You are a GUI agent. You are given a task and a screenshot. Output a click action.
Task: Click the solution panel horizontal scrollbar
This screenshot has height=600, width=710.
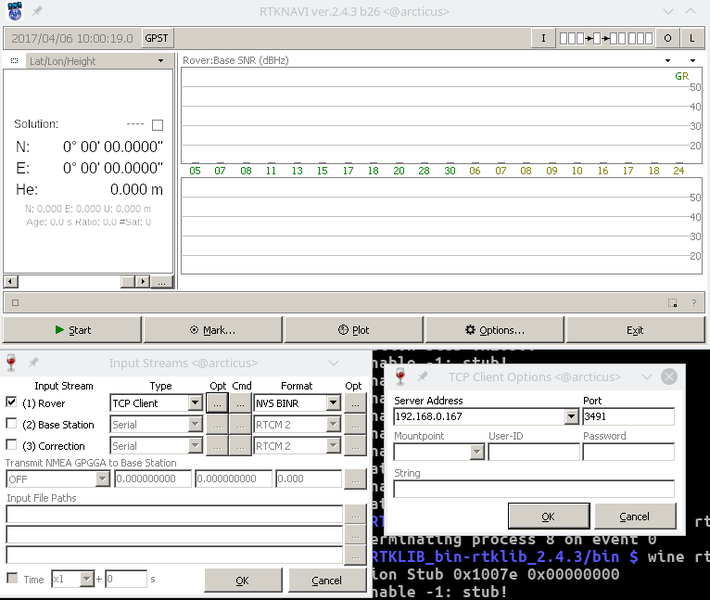click(x=70, y=282)
